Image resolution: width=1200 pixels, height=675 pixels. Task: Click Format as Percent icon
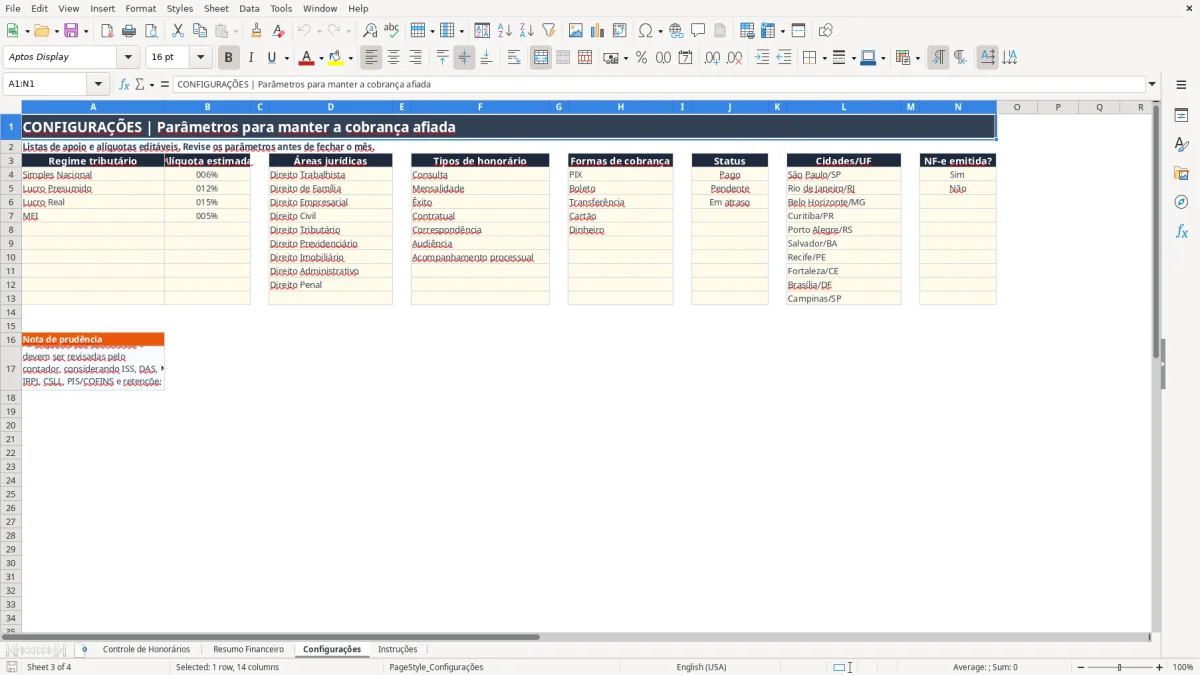point(641,58)
